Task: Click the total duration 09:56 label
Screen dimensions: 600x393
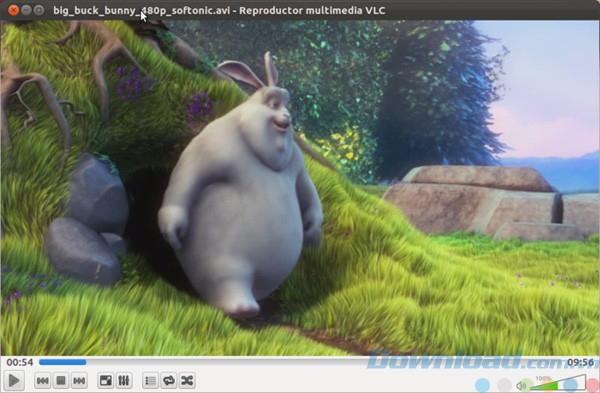Action: tap(580, 362)
